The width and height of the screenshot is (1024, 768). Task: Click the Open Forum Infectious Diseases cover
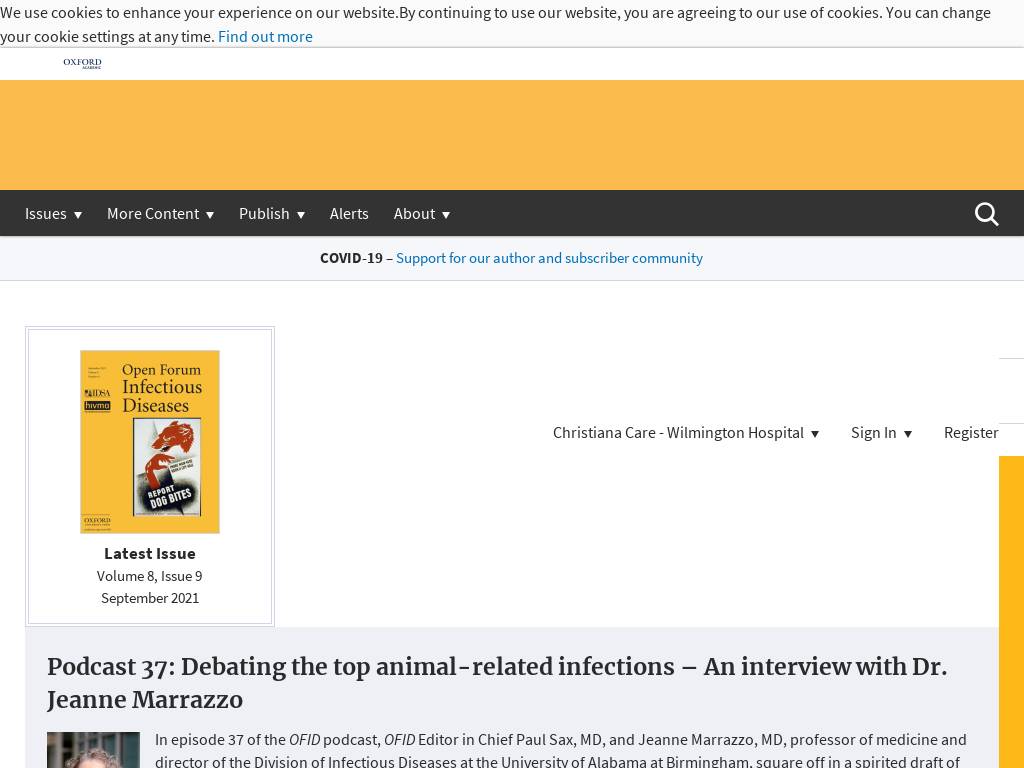[150, 441]
